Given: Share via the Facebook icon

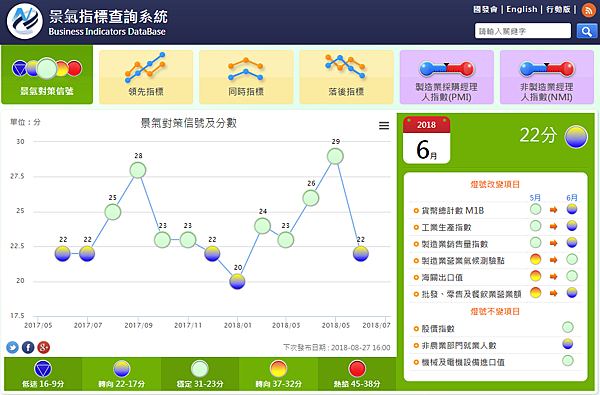Looking at the screenshot, I should click(x=28, y=347).
